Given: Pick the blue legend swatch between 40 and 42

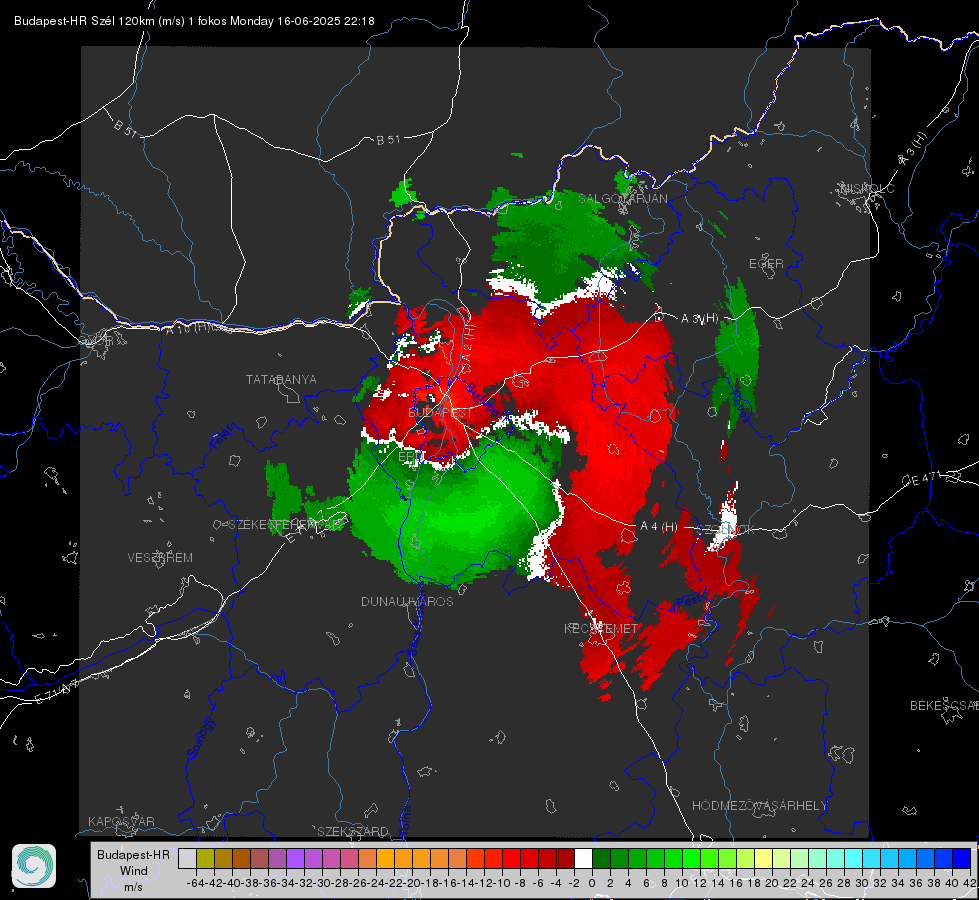Looking at the screenshot, I should click(962, 858).
